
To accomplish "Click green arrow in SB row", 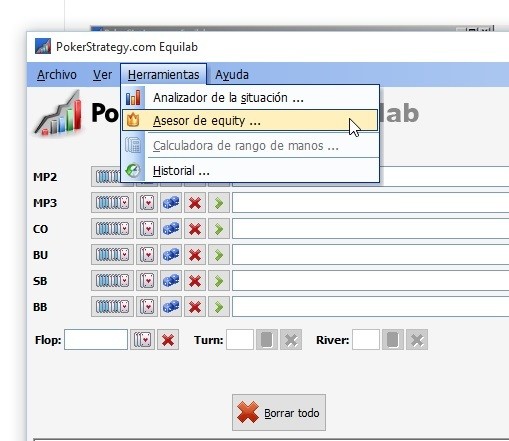I will click(x=219, y=280).
